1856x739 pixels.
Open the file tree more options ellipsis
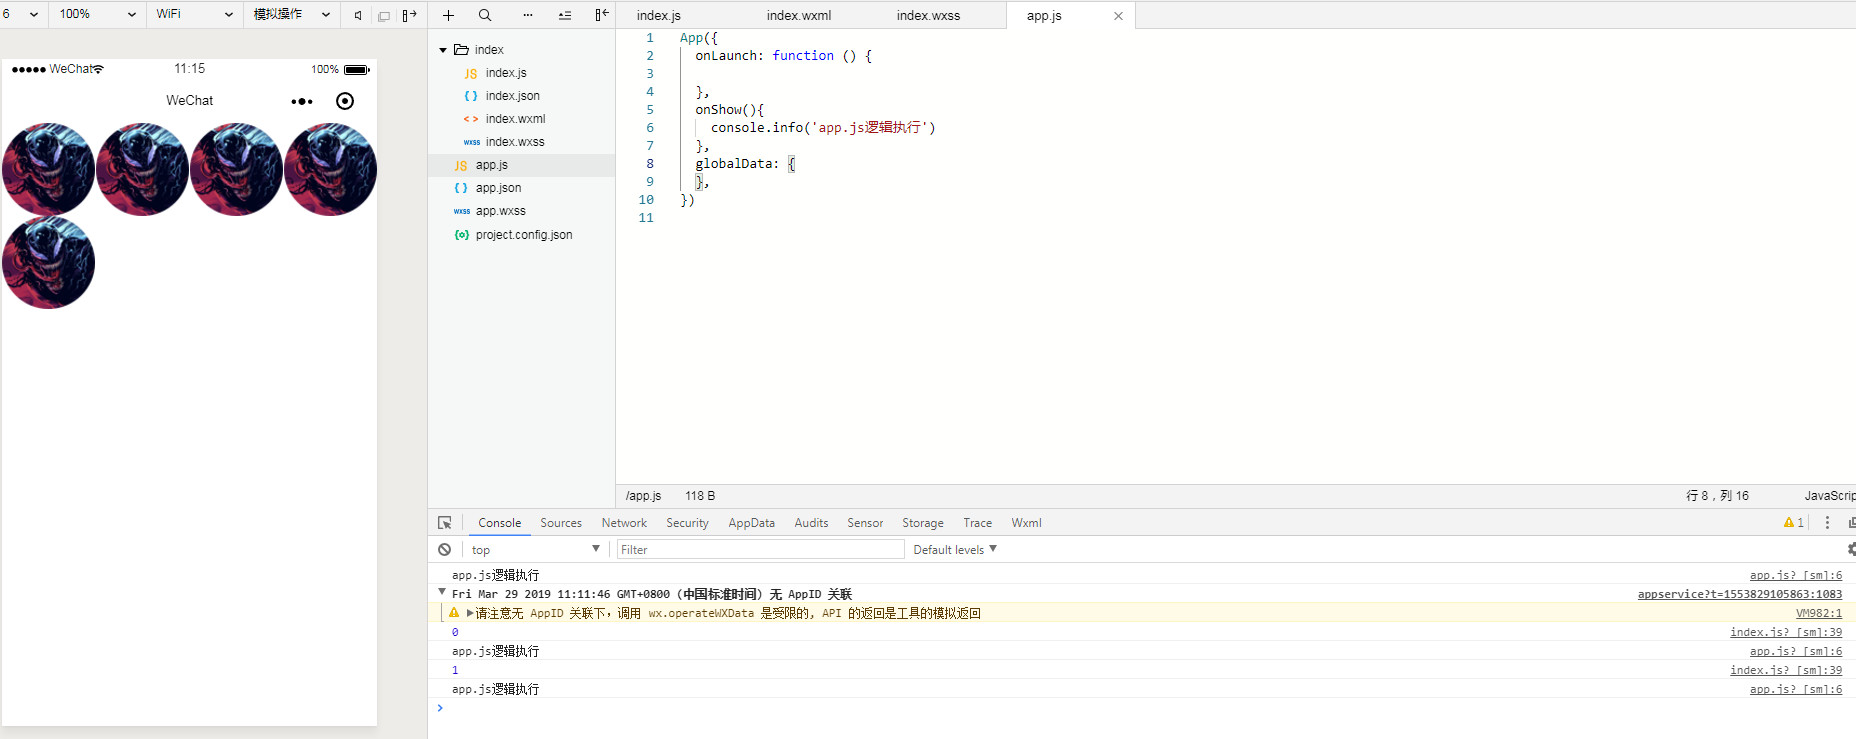point(527,15)
